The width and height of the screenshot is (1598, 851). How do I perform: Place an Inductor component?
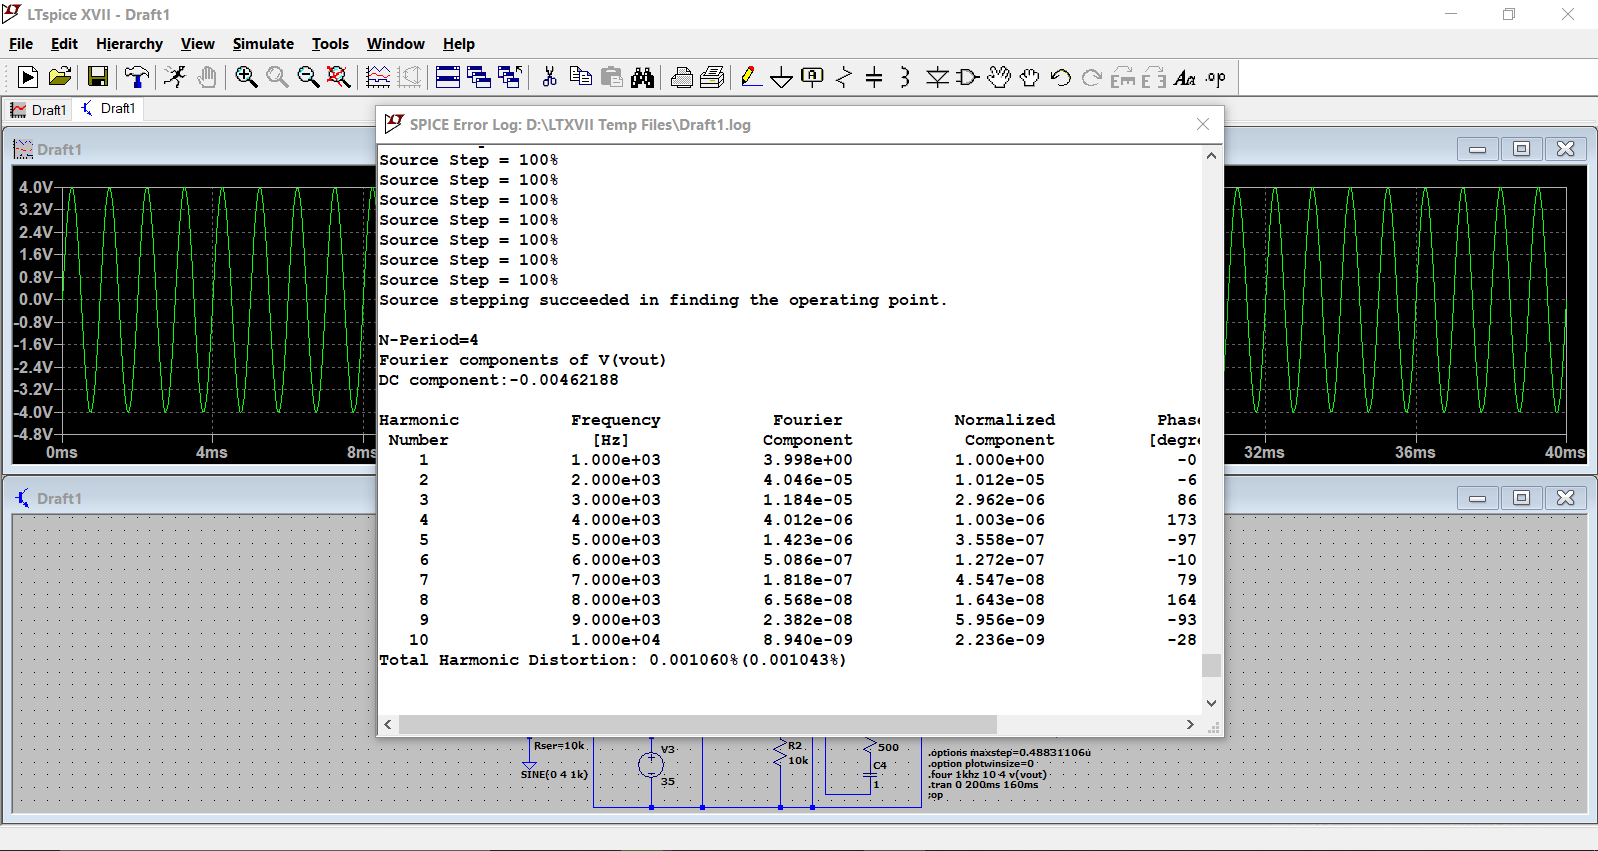(x=905, y=77)
